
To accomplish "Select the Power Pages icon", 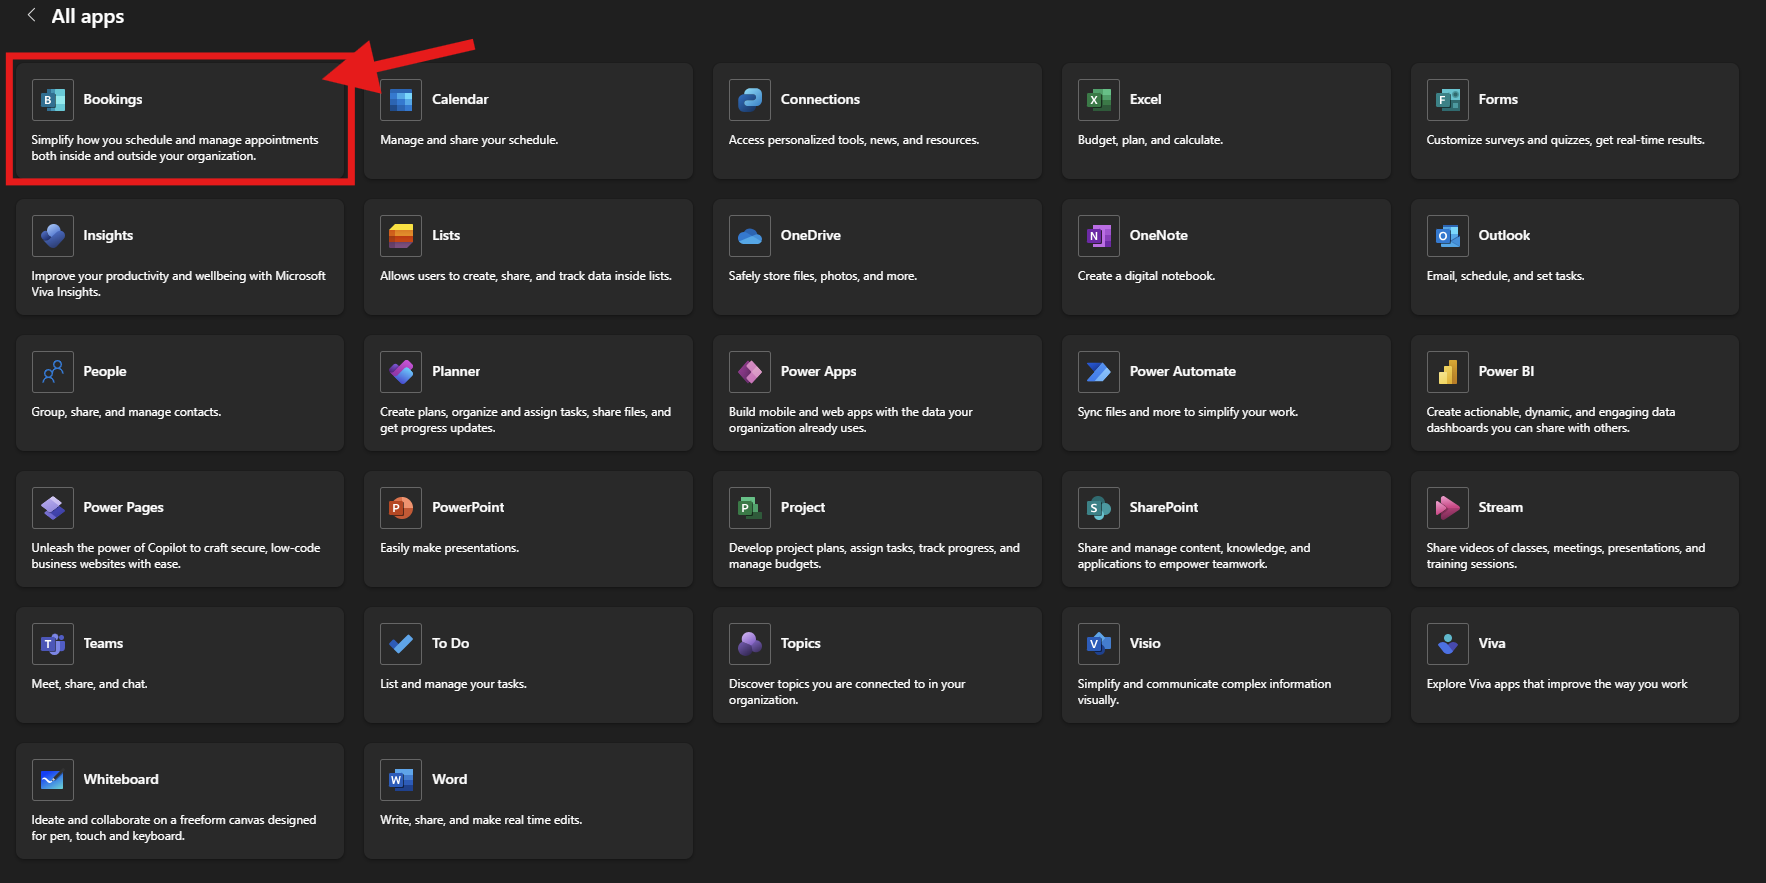I will click(x=52, y=508).
